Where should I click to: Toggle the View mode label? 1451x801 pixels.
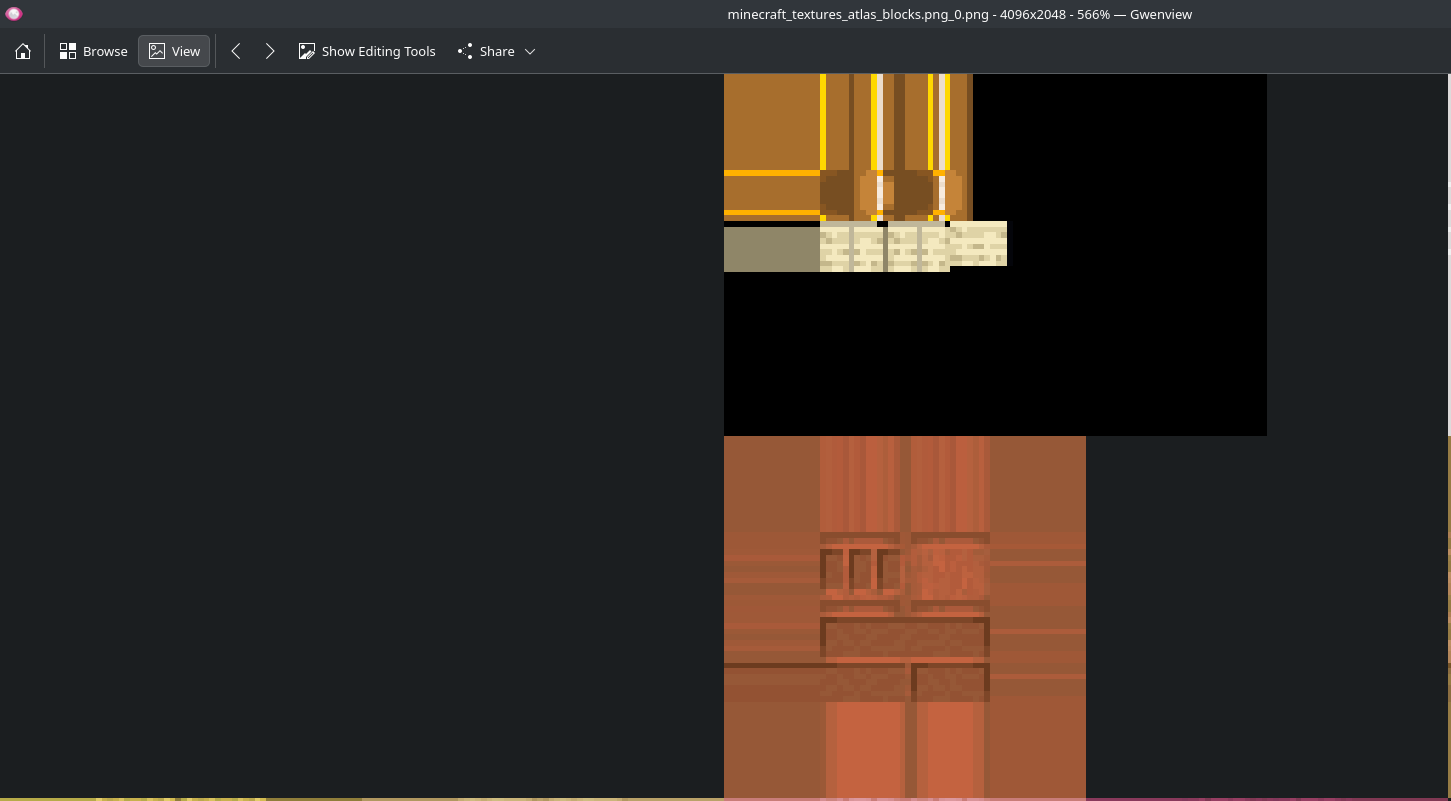tap(186, 52)
